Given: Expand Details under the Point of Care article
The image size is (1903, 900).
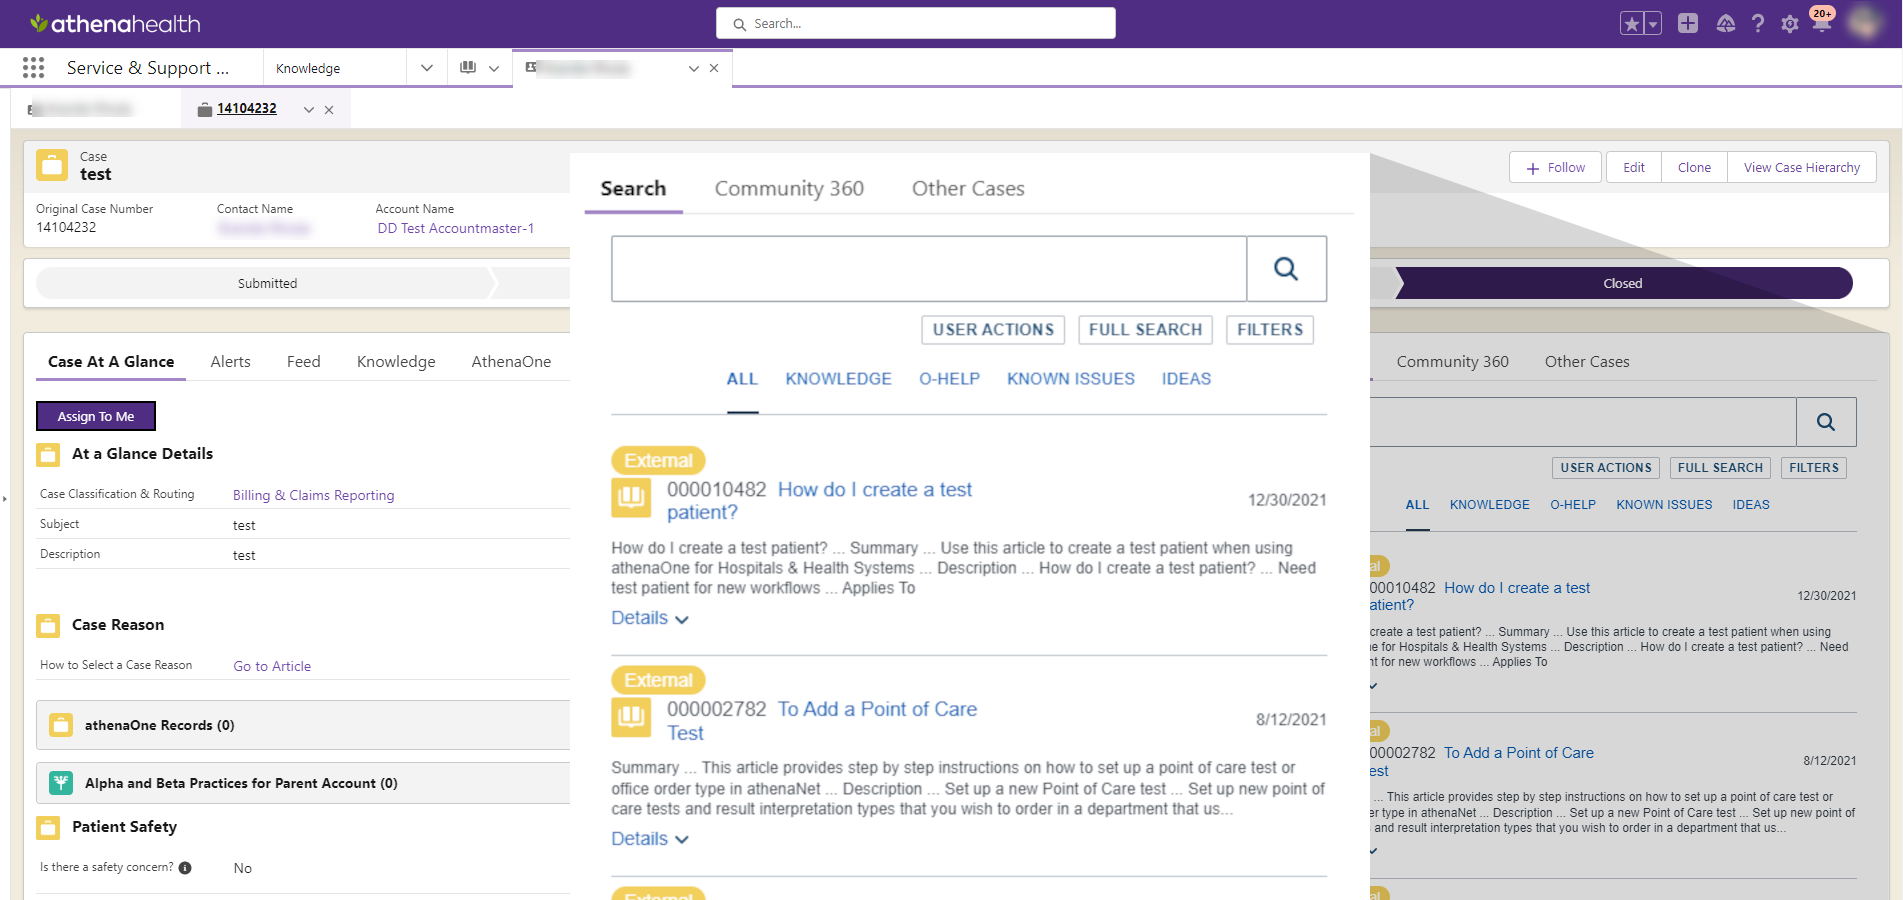Looking at the screenshot, I should click(x=649, y=839).
